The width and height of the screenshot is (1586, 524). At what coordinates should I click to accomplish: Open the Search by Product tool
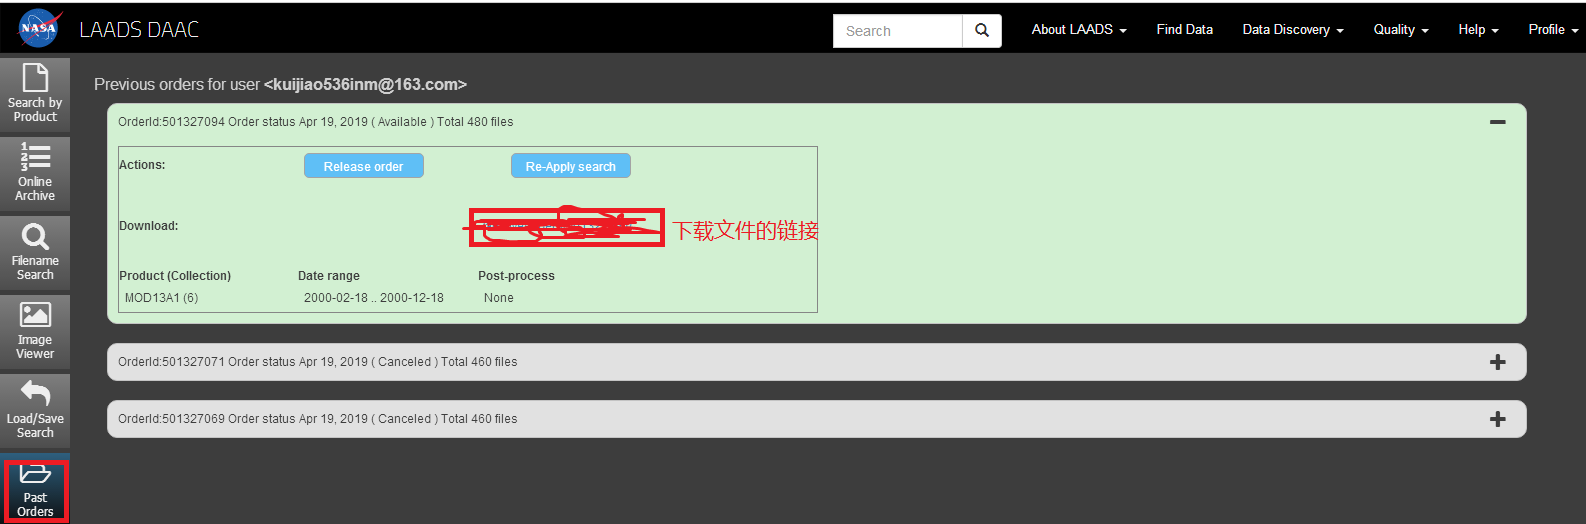pos(35,94)
